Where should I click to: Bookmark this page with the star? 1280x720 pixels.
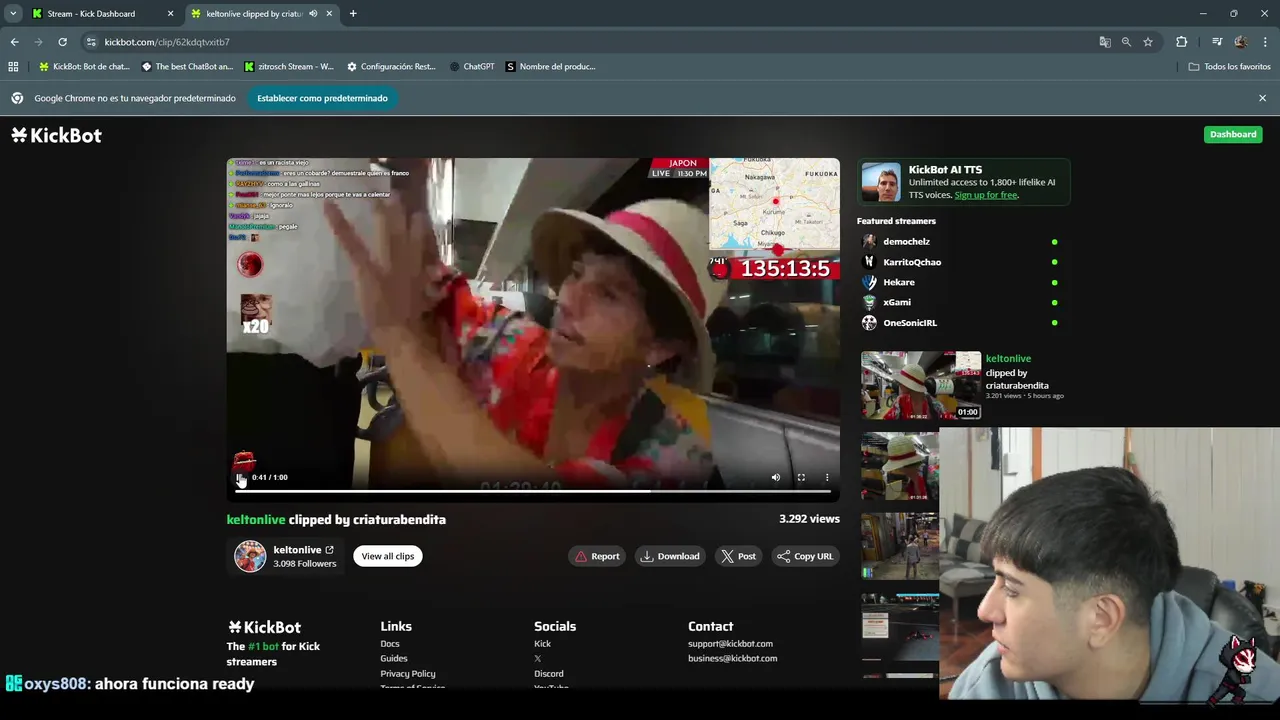1148,42
